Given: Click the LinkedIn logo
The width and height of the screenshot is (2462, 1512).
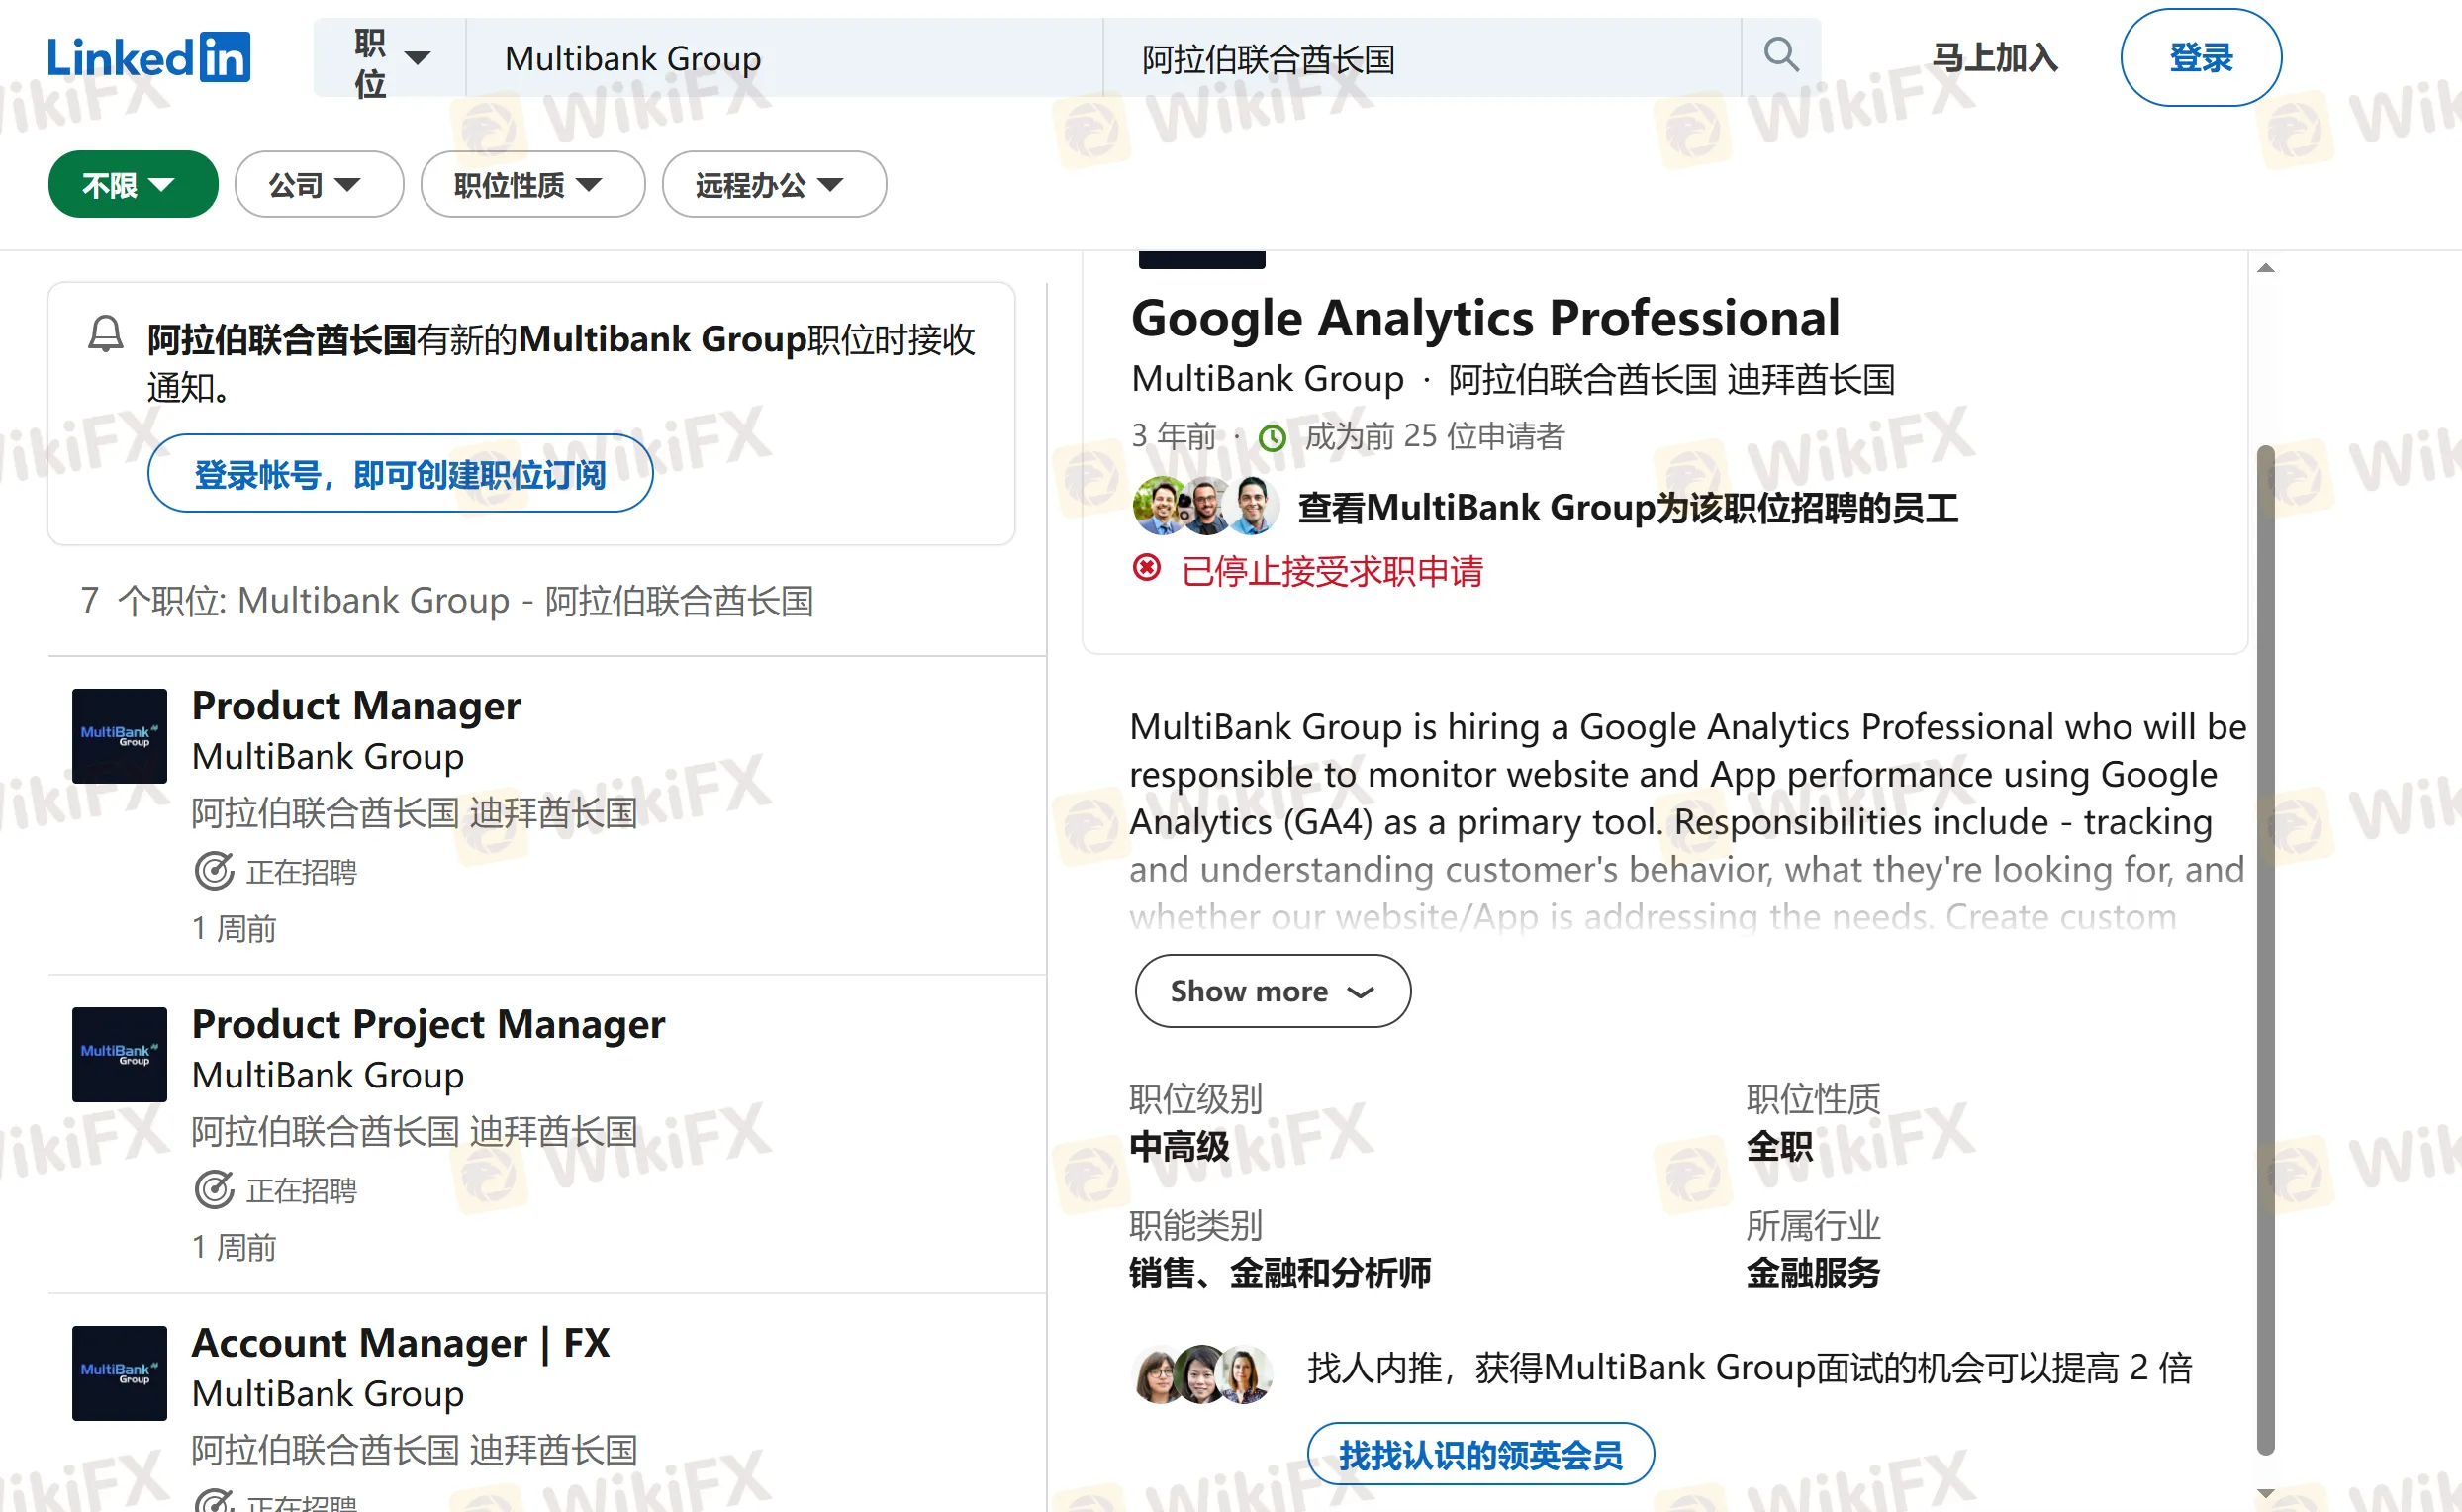Looking at the screenshot, I should pos(148,57).
